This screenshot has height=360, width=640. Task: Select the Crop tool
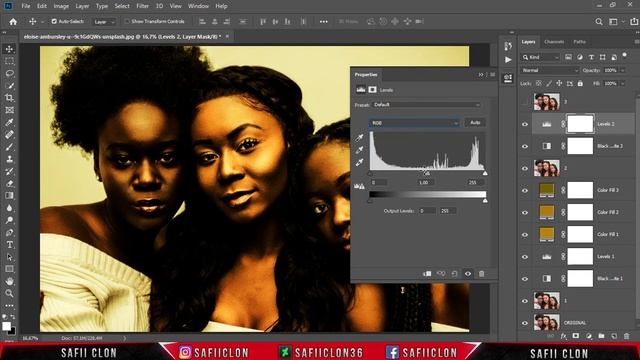(9, 98)
